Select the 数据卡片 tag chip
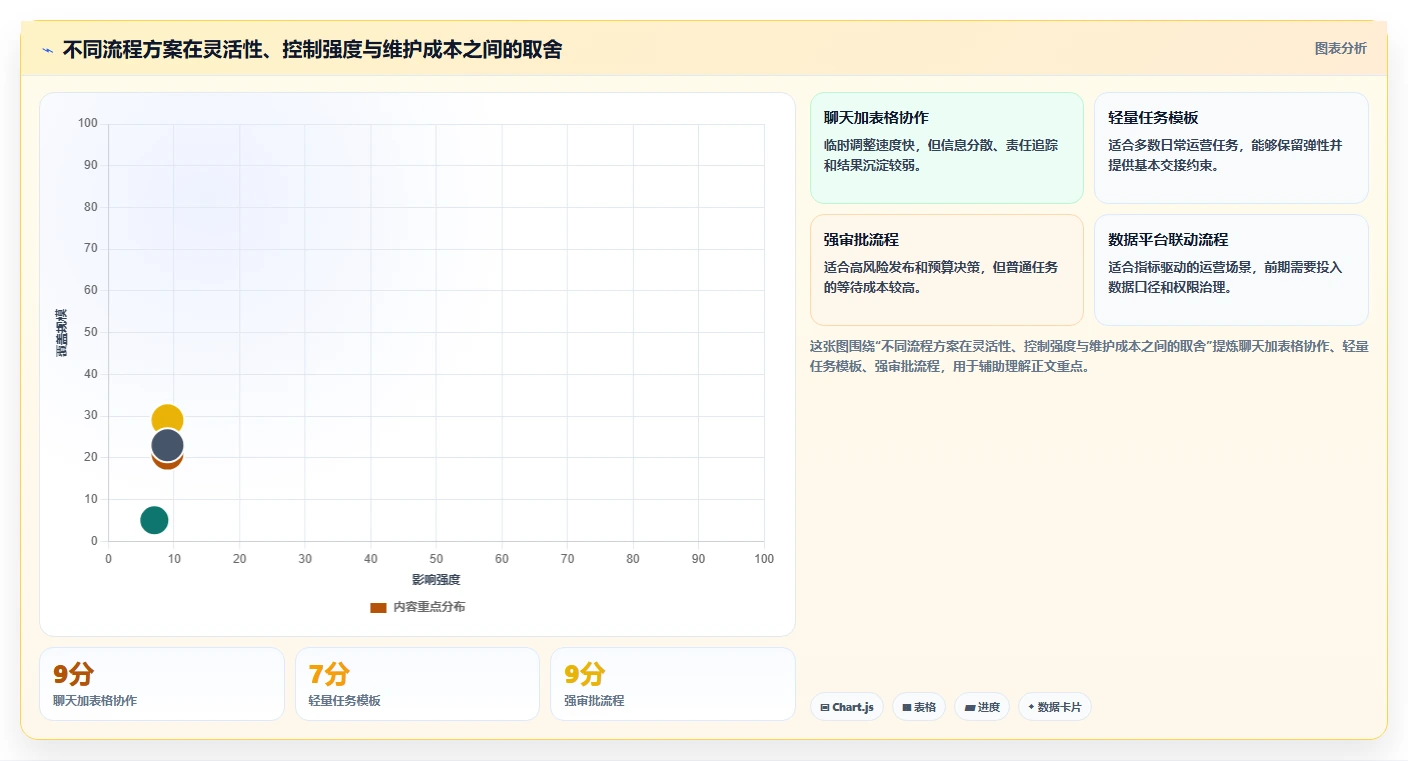This screenshot has height=761, width=1408. (1055, 707)
